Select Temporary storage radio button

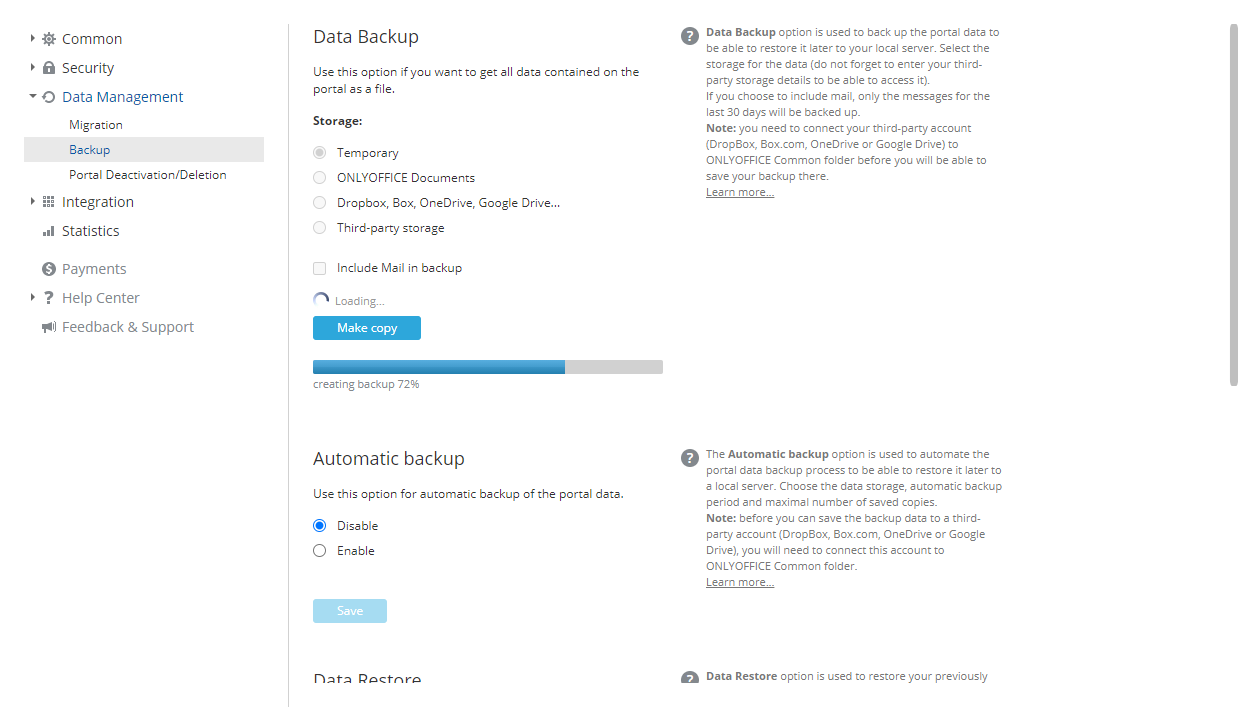(x=319, y=153)
